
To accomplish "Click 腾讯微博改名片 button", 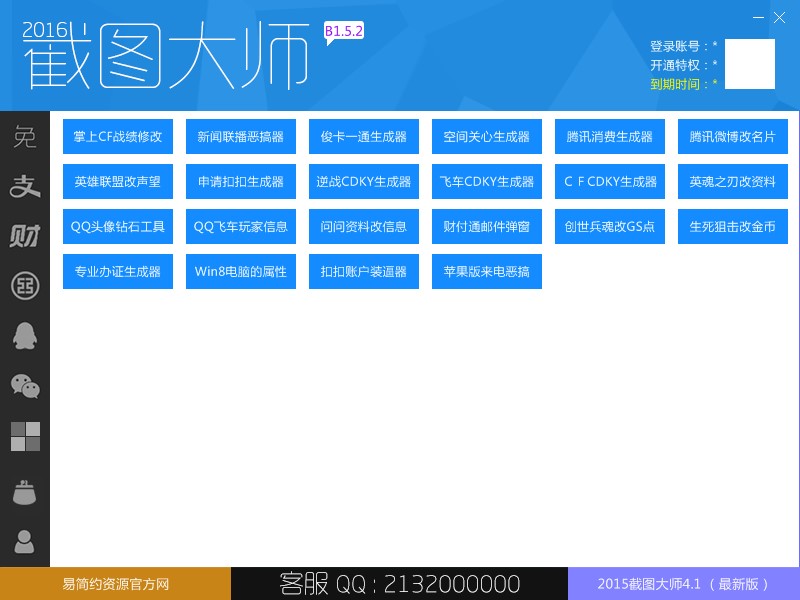I will [x=732, y=136].
